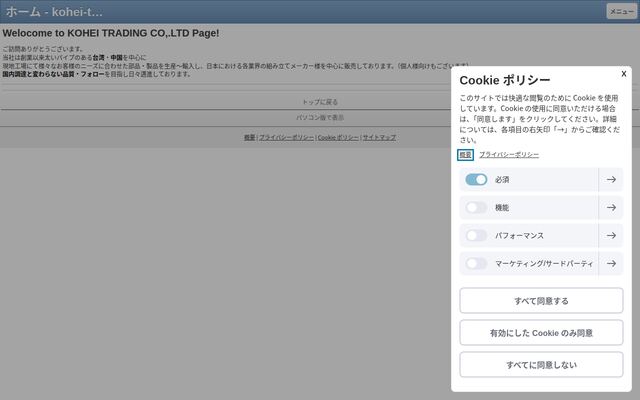Click 有効にした Cookie のみ同意 button
The image size is (640, 400).
point(541,333)
